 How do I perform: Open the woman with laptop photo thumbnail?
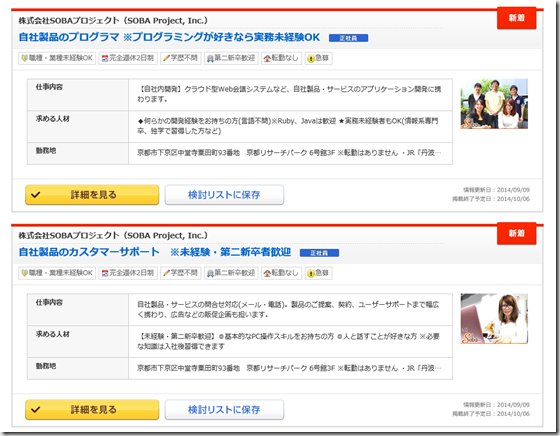point(494,319)
